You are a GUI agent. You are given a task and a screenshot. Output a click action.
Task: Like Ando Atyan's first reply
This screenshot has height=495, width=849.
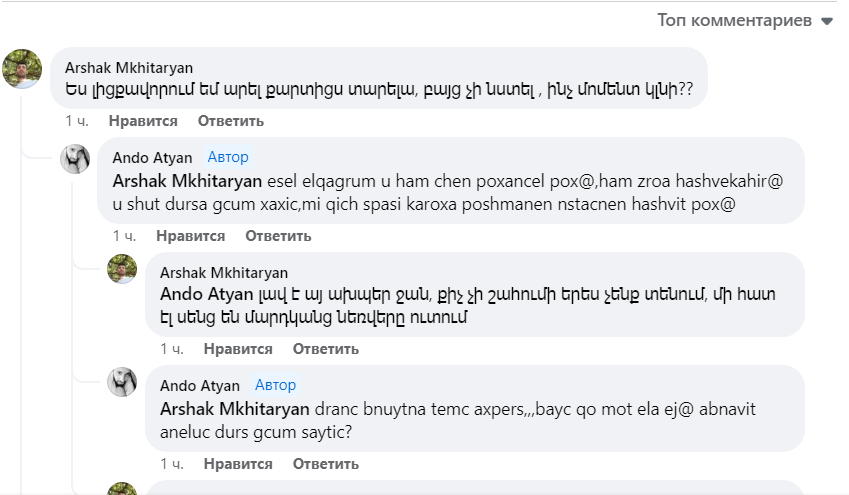pos(191,236)
